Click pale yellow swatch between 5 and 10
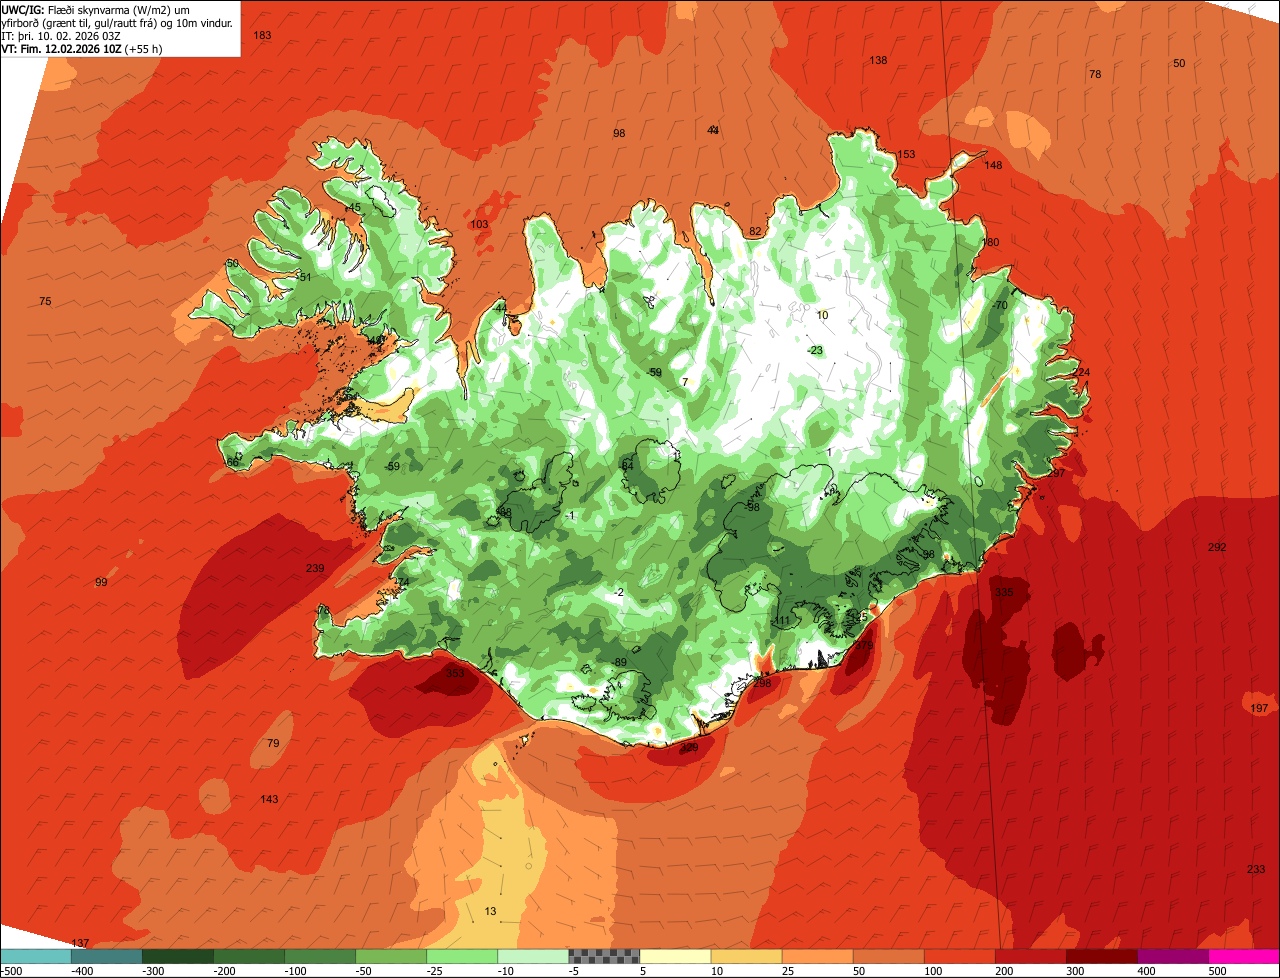 (x=675, y=956)
